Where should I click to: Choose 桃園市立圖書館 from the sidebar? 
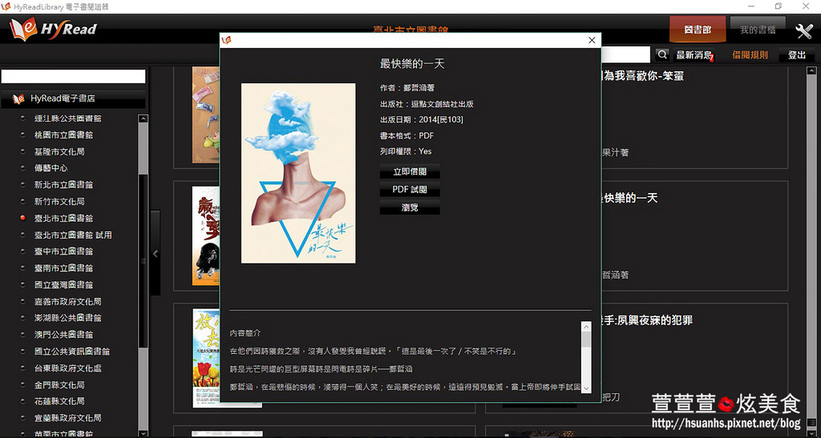pos(67,134)
